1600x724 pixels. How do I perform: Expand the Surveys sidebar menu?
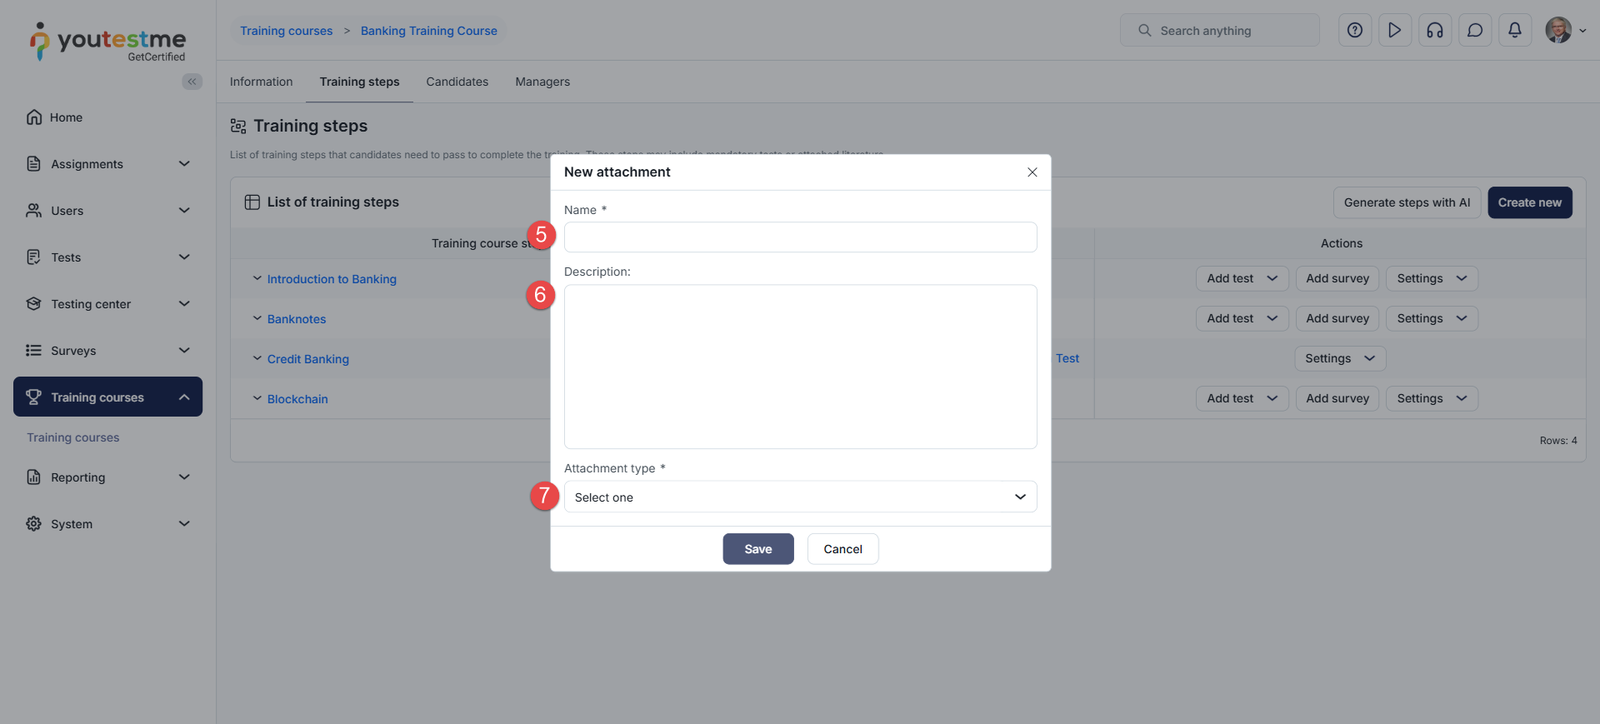108,350
